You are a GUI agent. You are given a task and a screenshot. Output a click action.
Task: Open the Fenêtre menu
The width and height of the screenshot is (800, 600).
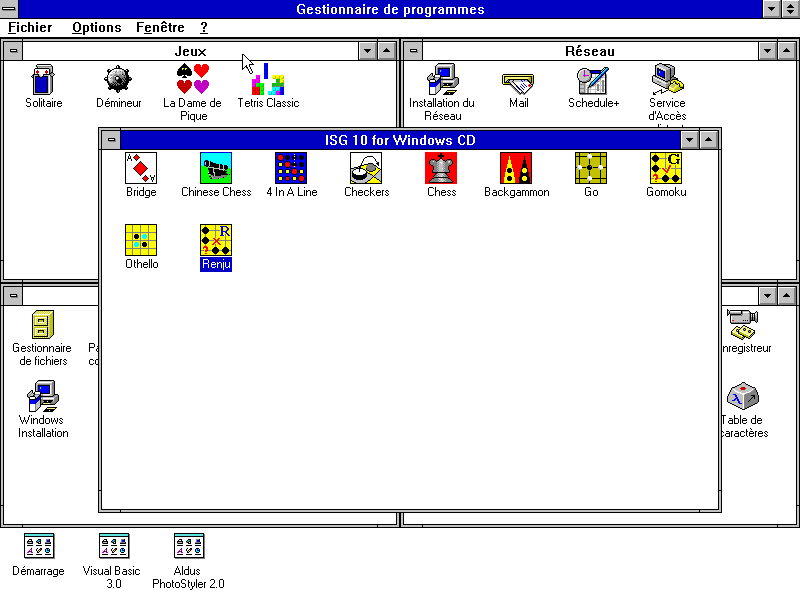[x=160, y=28]
